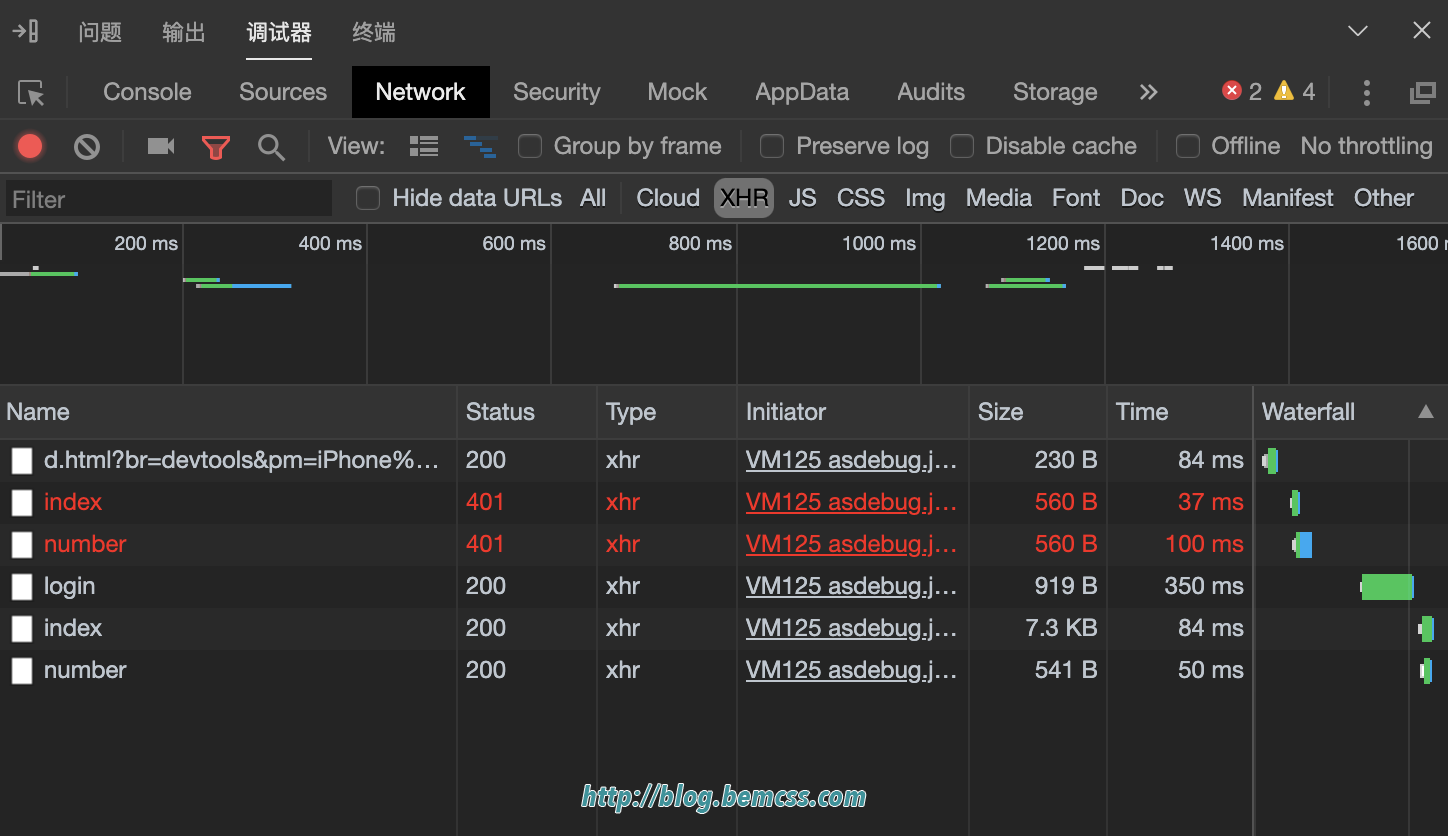Toggle the overview waterfall view icon
The image size is (1448, 836).
coord(480,147)
